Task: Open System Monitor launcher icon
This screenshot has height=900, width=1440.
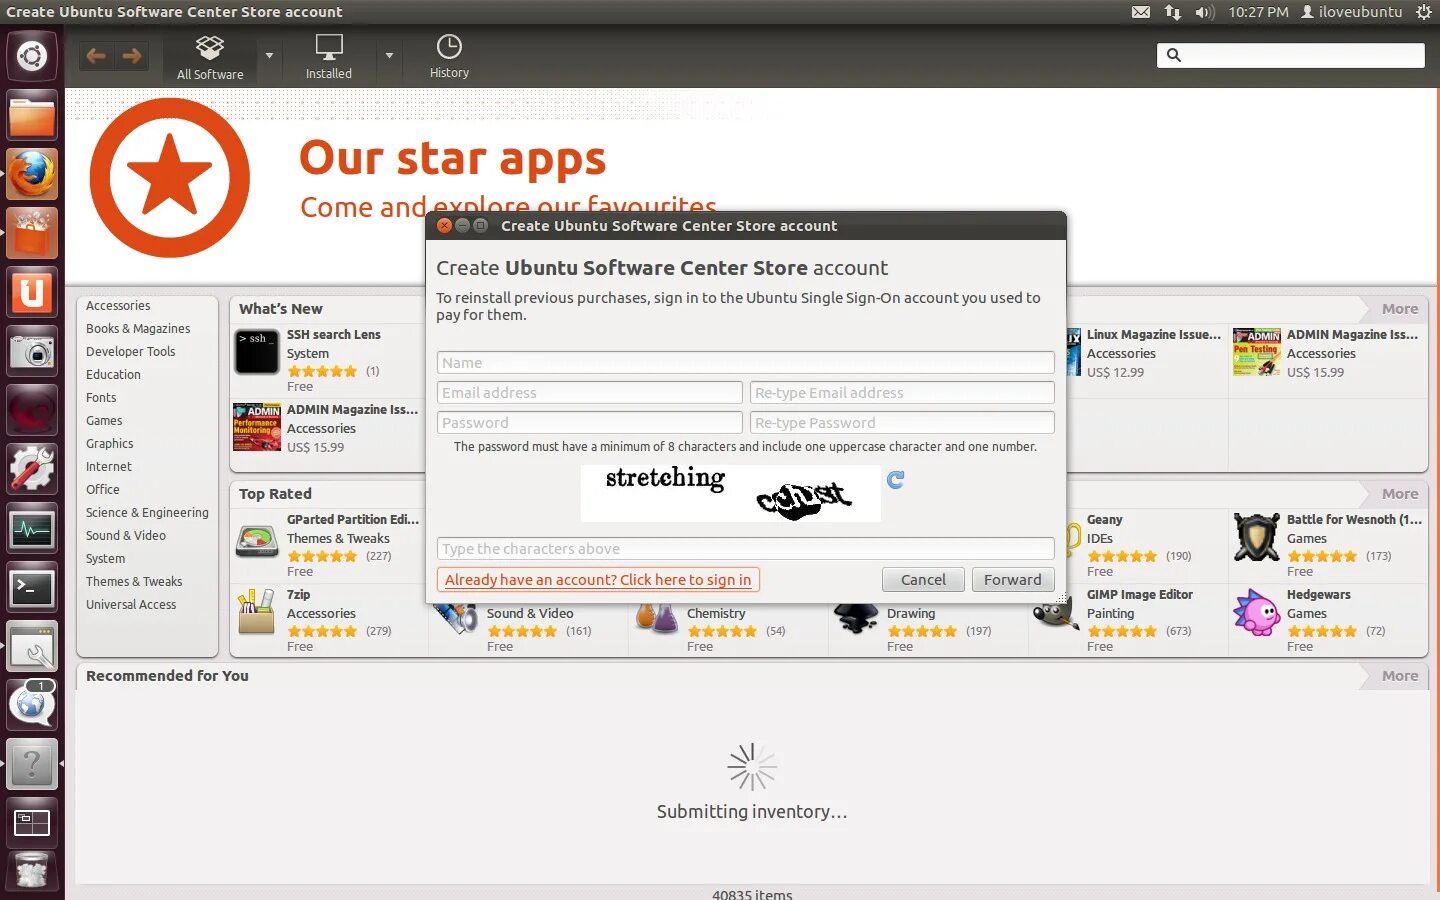Action: pyautogui.click(x=32, y=528)
